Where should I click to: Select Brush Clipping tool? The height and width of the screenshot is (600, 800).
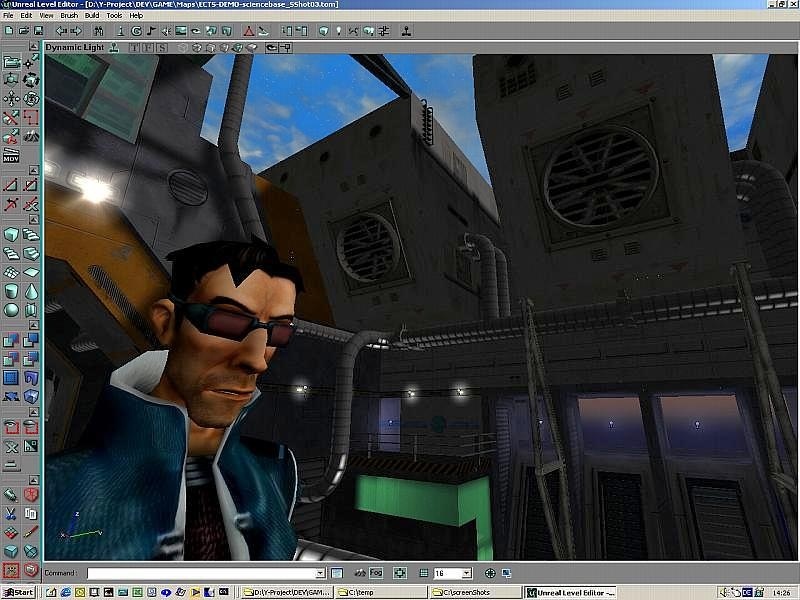(11, 117)
